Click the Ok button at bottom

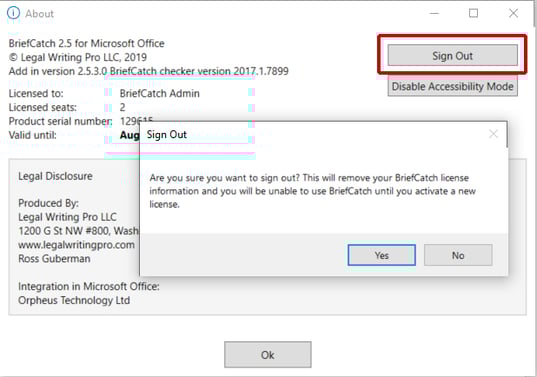(268, 354)
